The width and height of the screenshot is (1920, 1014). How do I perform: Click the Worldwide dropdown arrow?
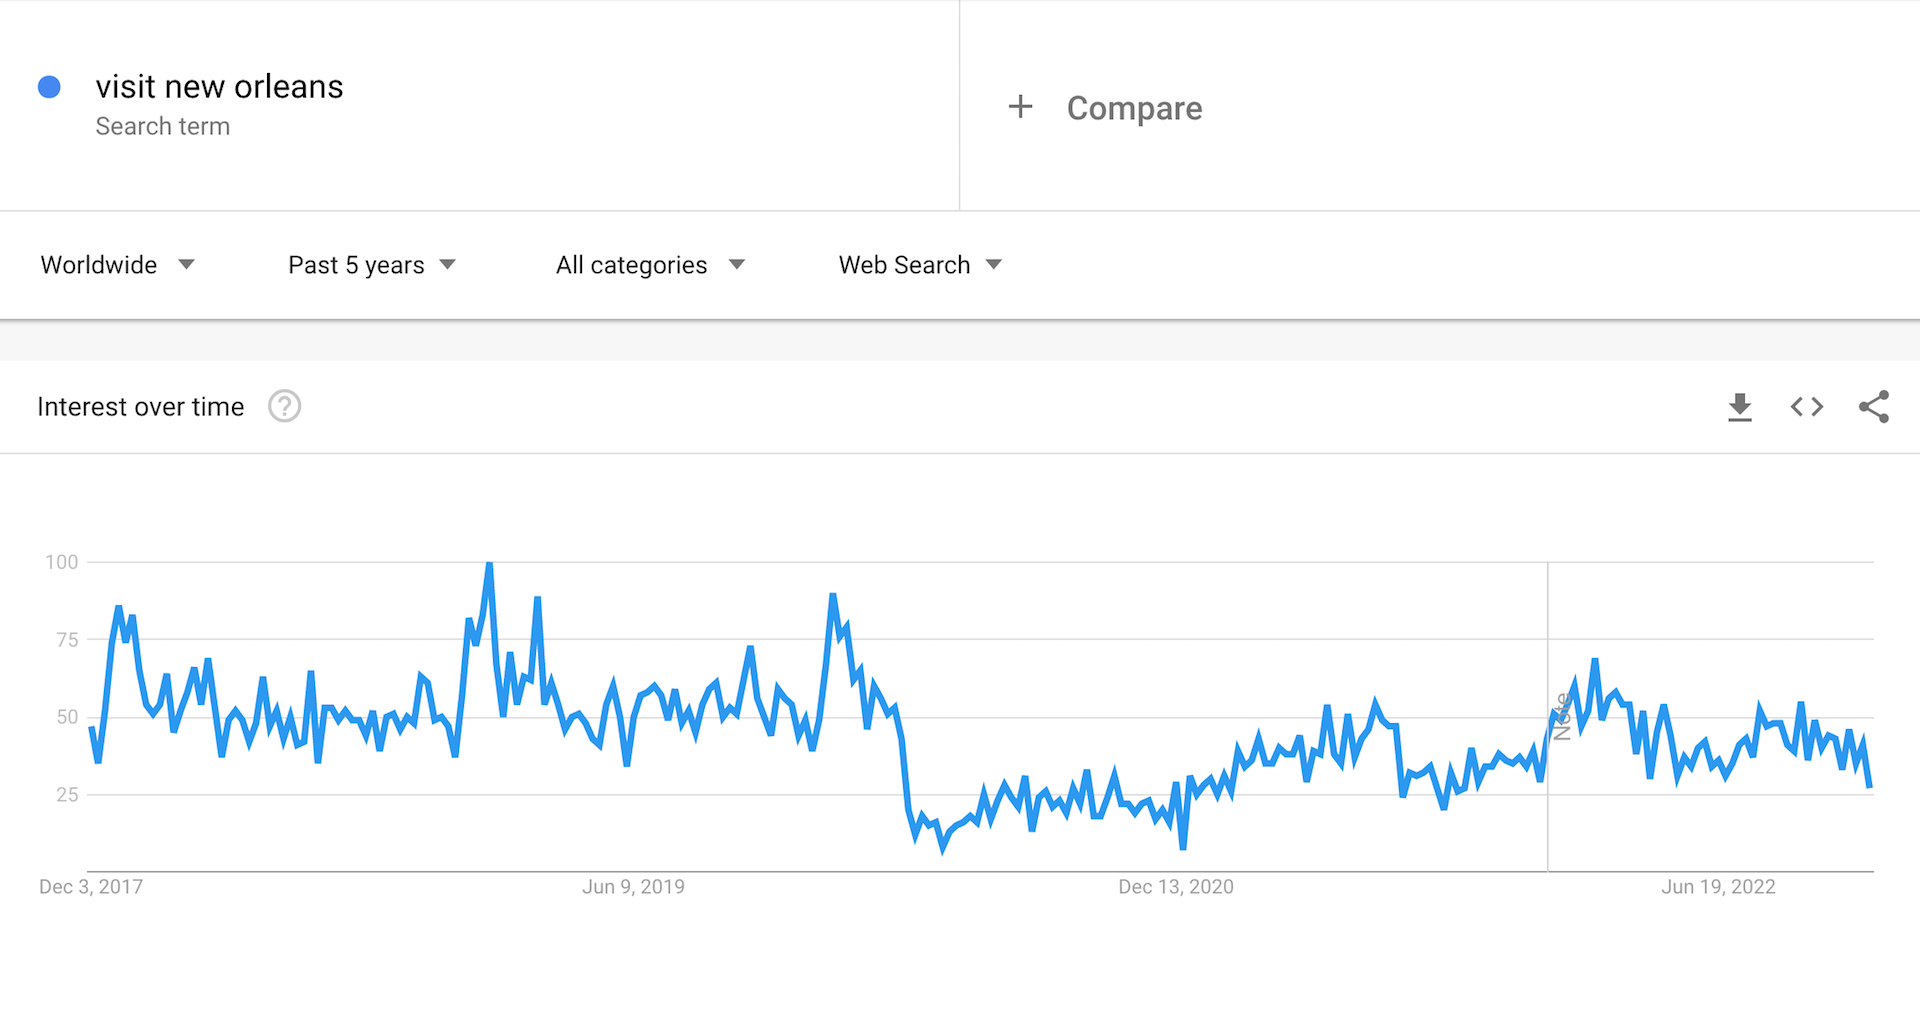(x=186, y=265)
